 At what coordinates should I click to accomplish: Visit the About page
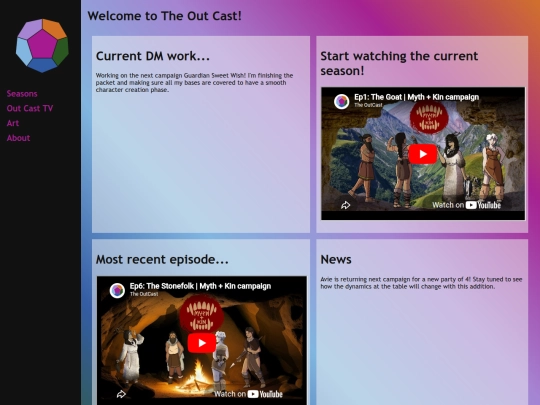(19, 138)
